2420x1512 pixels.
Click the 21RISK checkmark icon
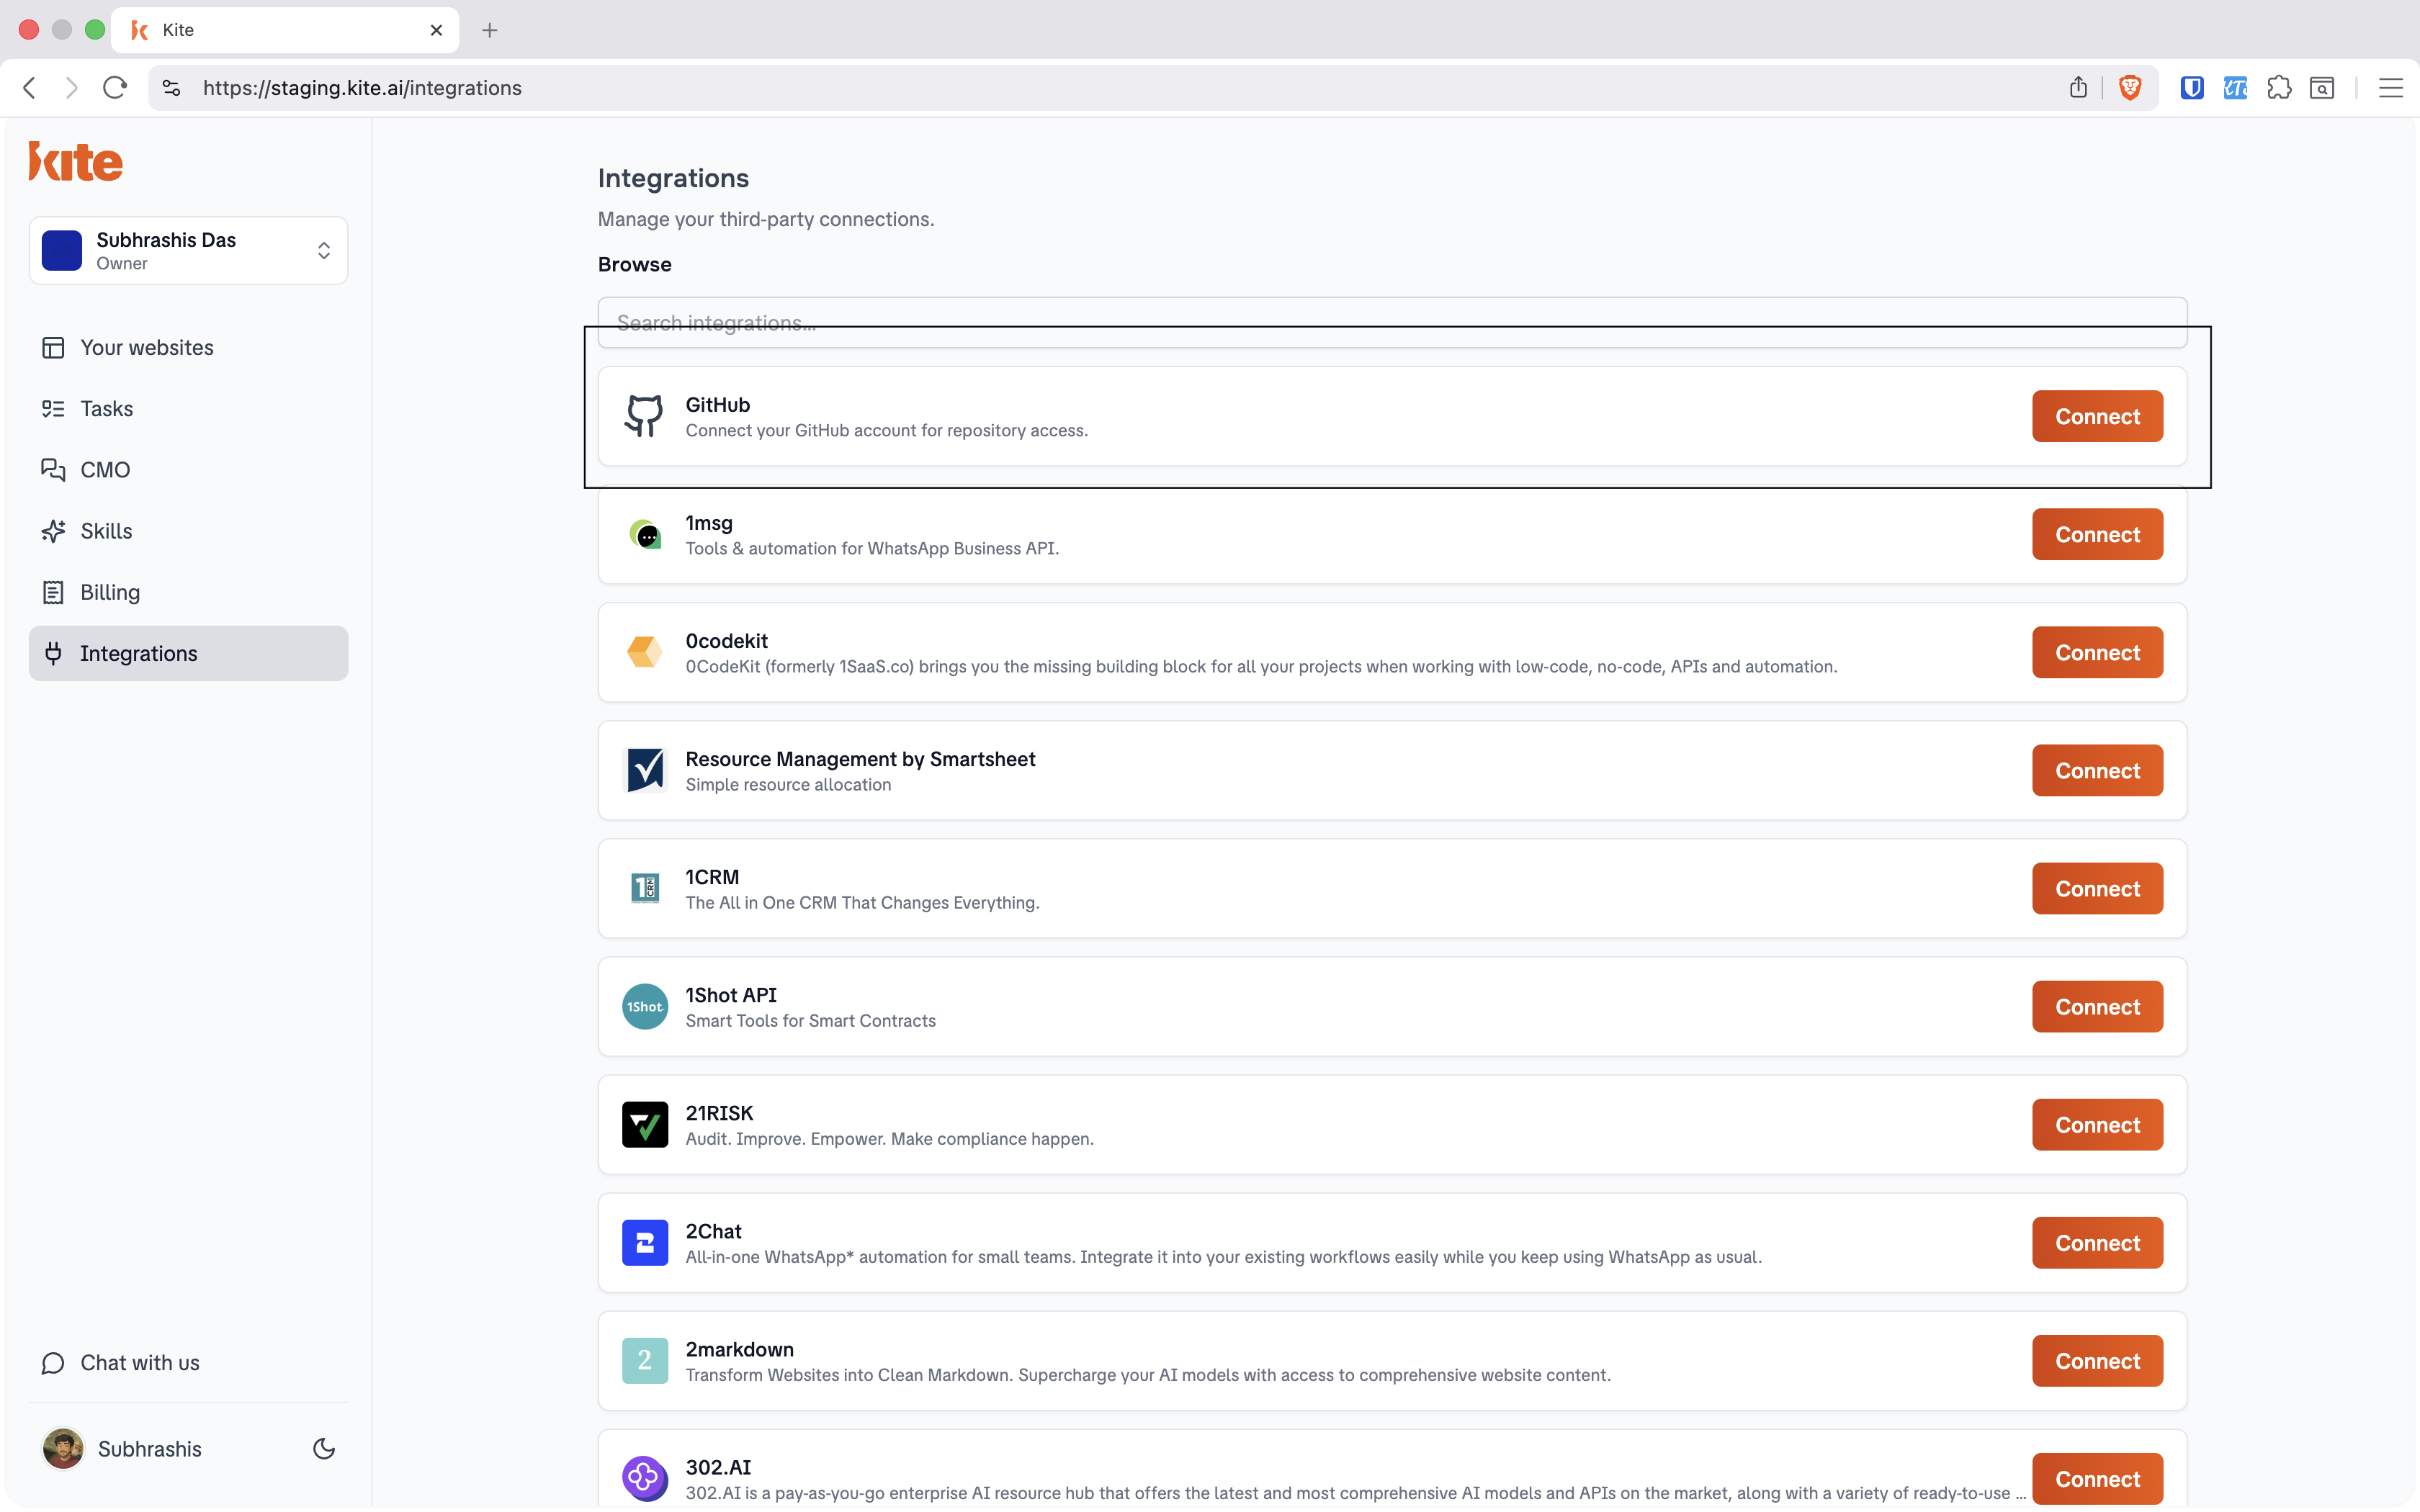[644, 1124]
